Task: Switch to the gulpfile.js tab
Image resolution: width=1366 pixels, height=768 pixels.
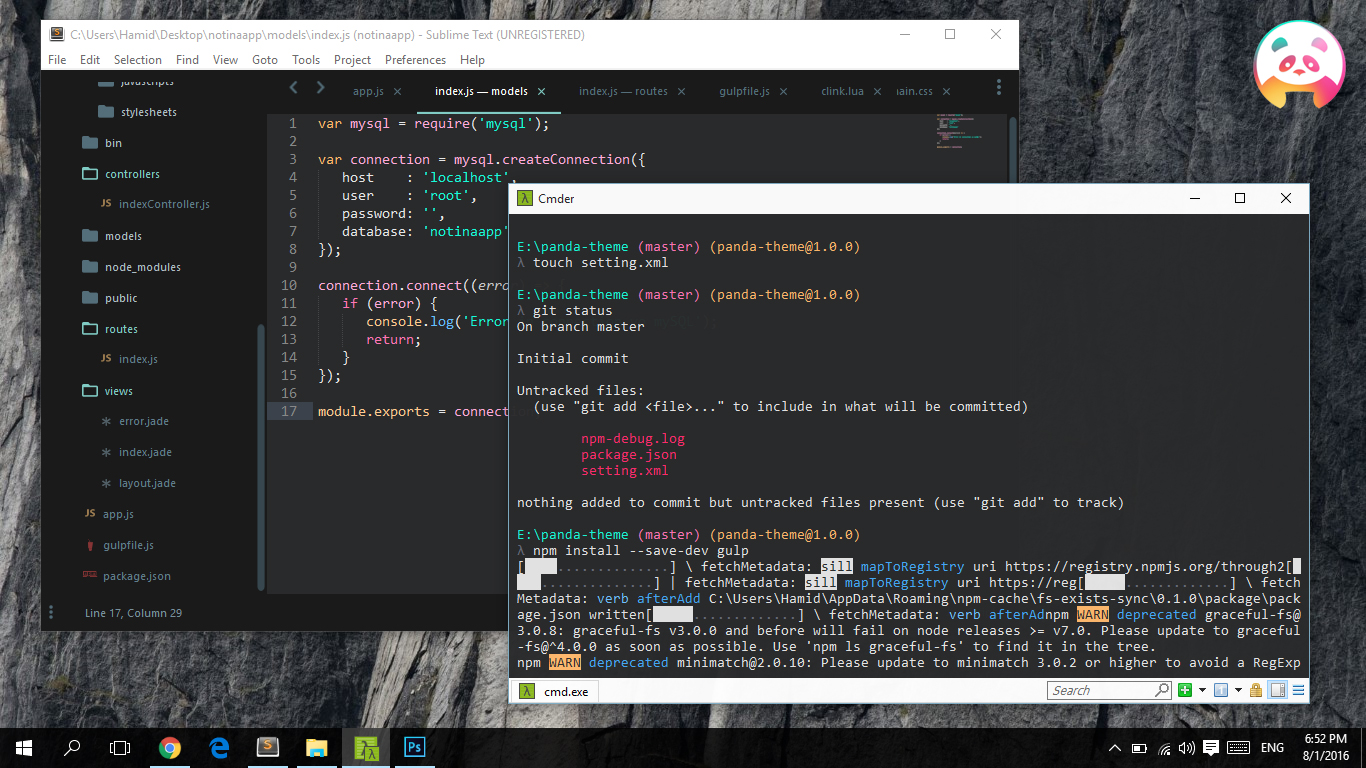Action: point(744,91)
